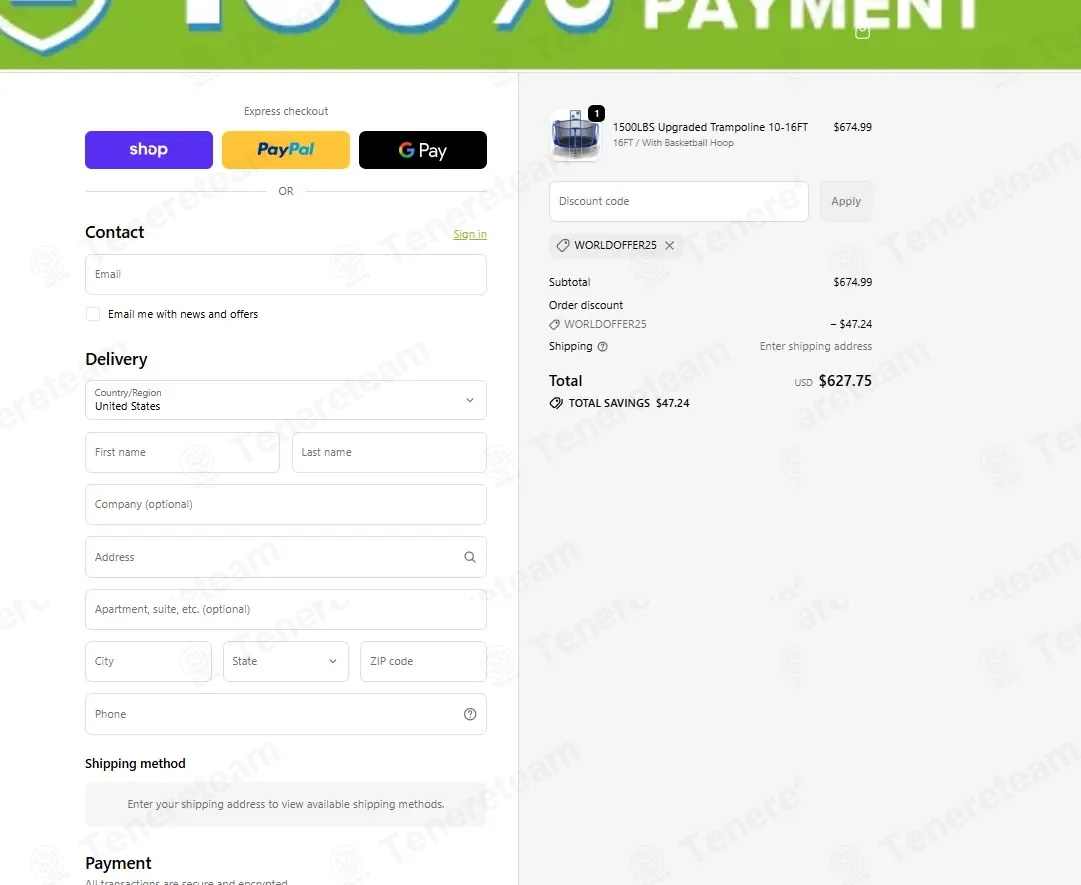Click the ZIP code field
This screenshot has width=1081, height=885.
point(423,662)
